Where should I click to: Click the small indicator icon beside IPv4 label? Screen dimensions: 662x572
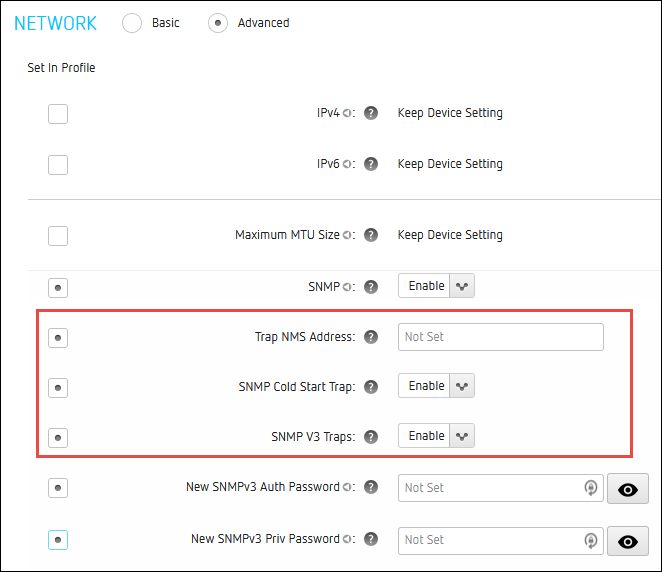347,113
